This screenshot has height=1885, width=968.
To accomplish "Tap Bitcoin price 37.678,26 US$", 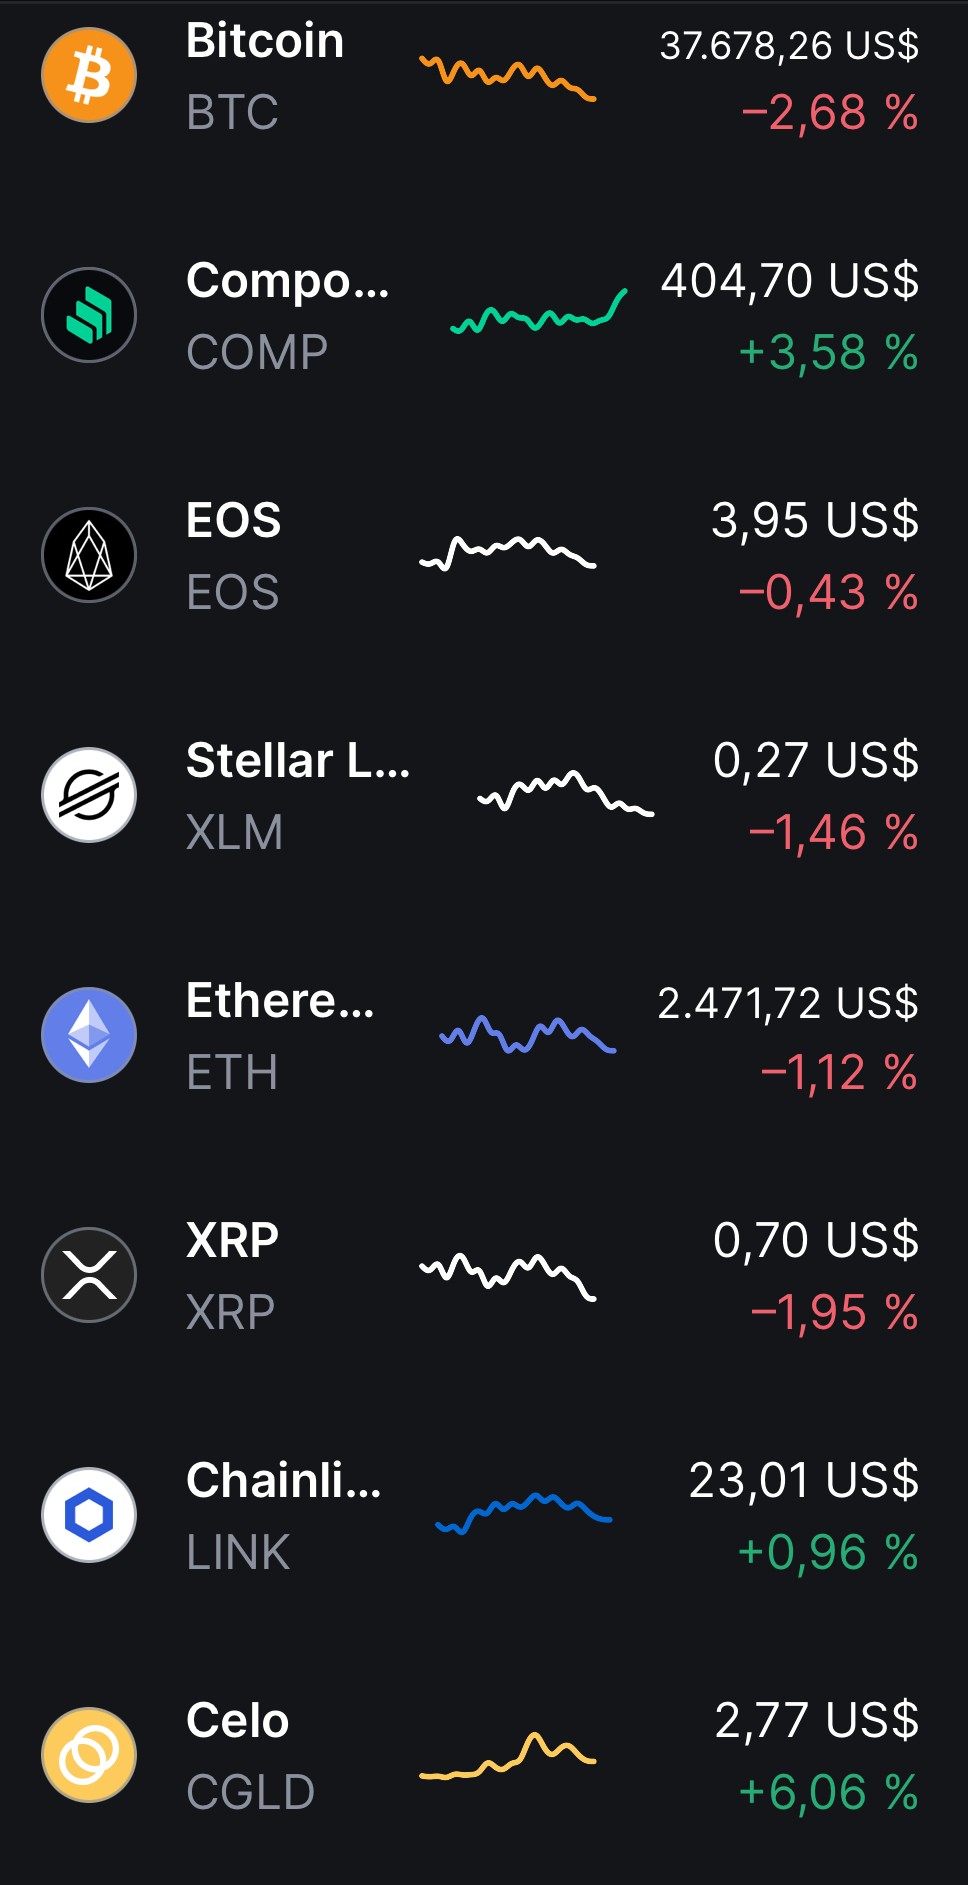I will 789,45.
